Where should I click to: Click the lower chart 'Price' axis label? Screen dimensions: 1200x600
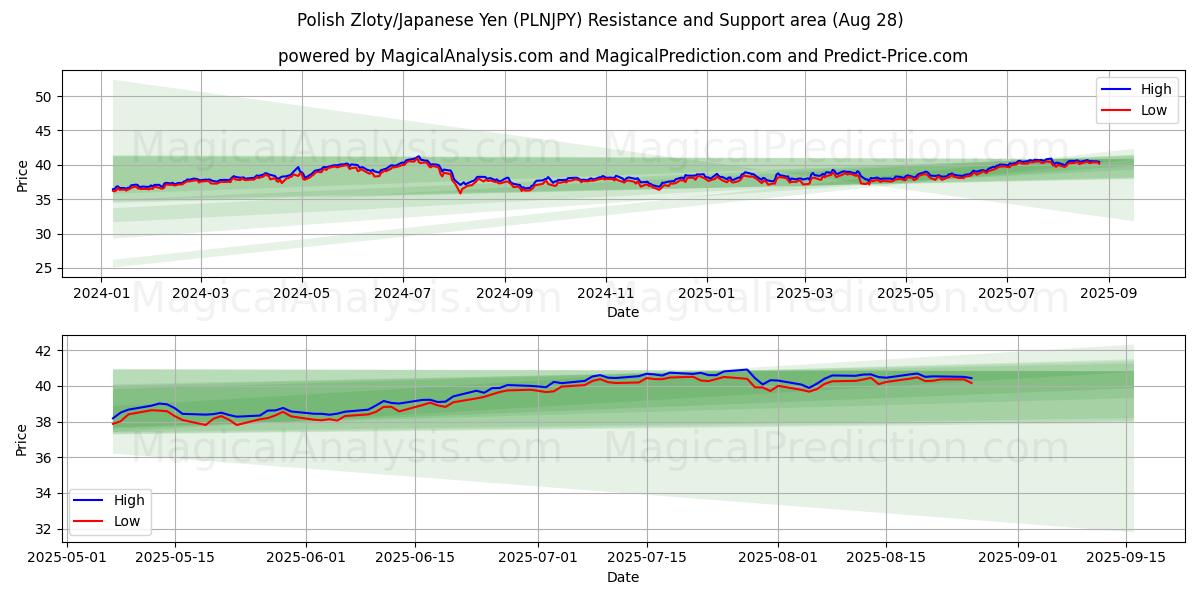tap(23, 439)
